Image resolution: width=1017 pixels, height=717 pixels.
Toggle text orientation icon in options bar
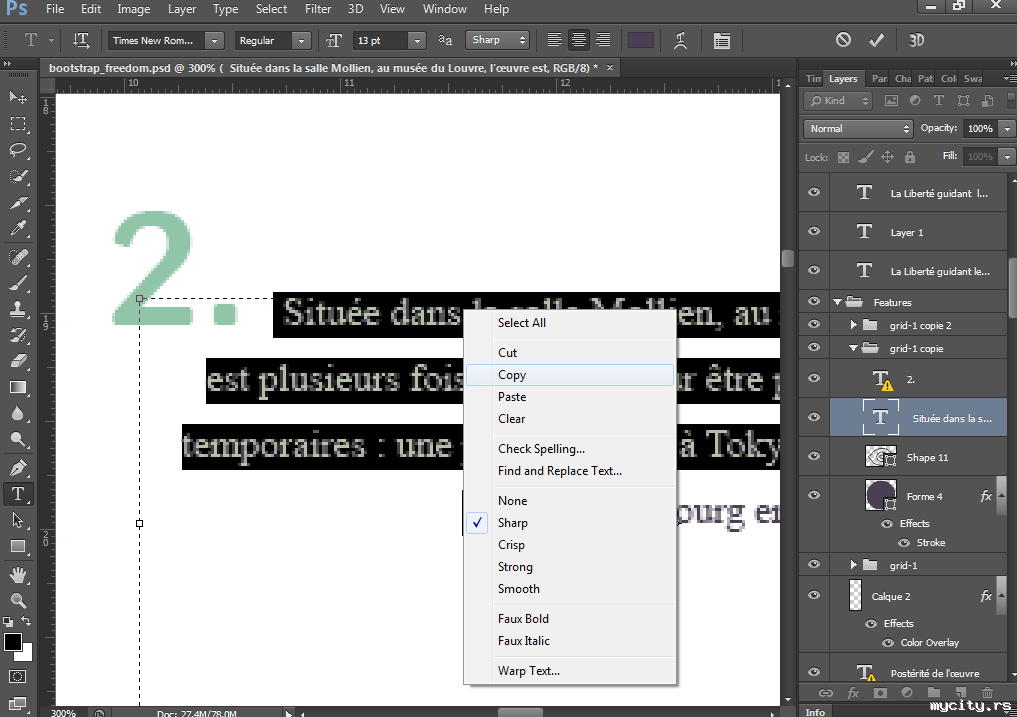pyautogui.click(x=82, y=40)
